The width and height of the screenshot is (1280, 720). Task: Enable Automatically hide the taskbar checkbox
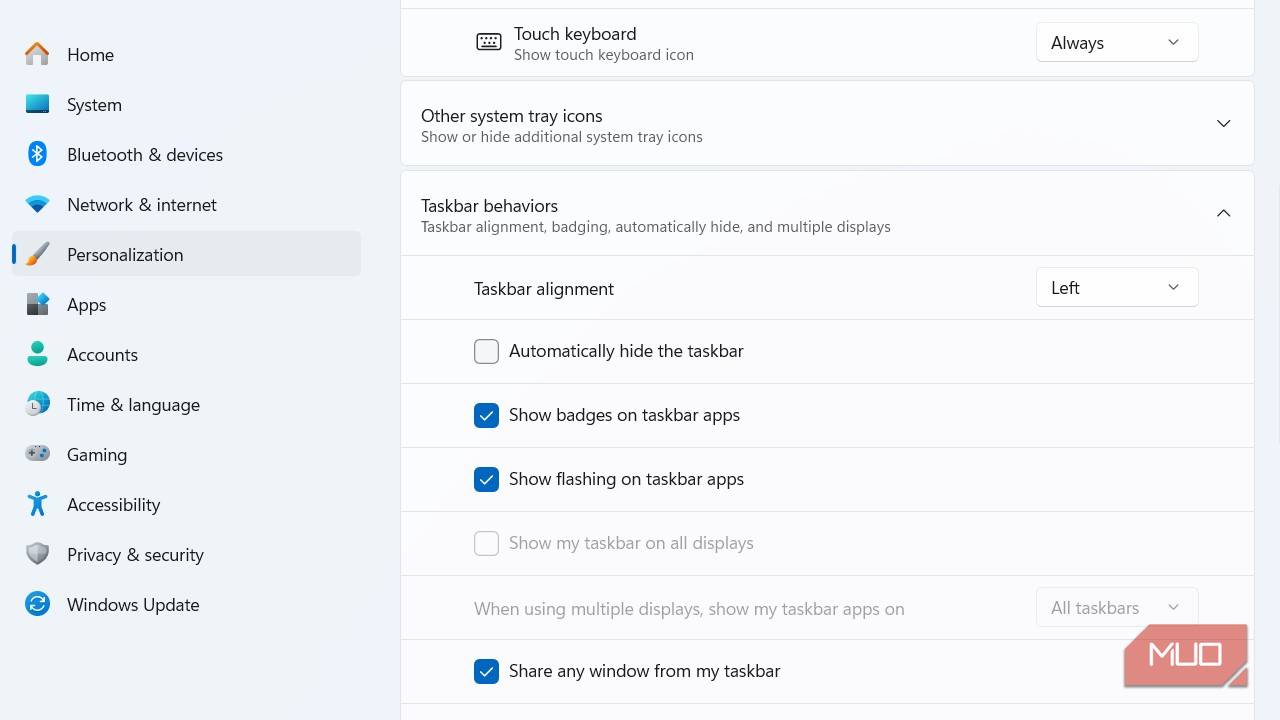(x=486, y=351)
